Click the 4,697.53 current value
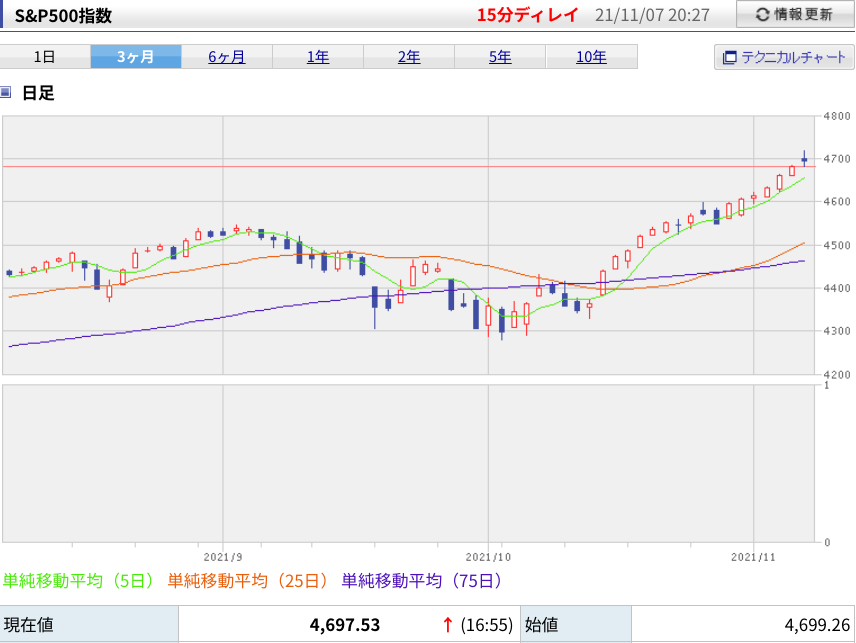 pyautogui.click(x=344, y=624)
